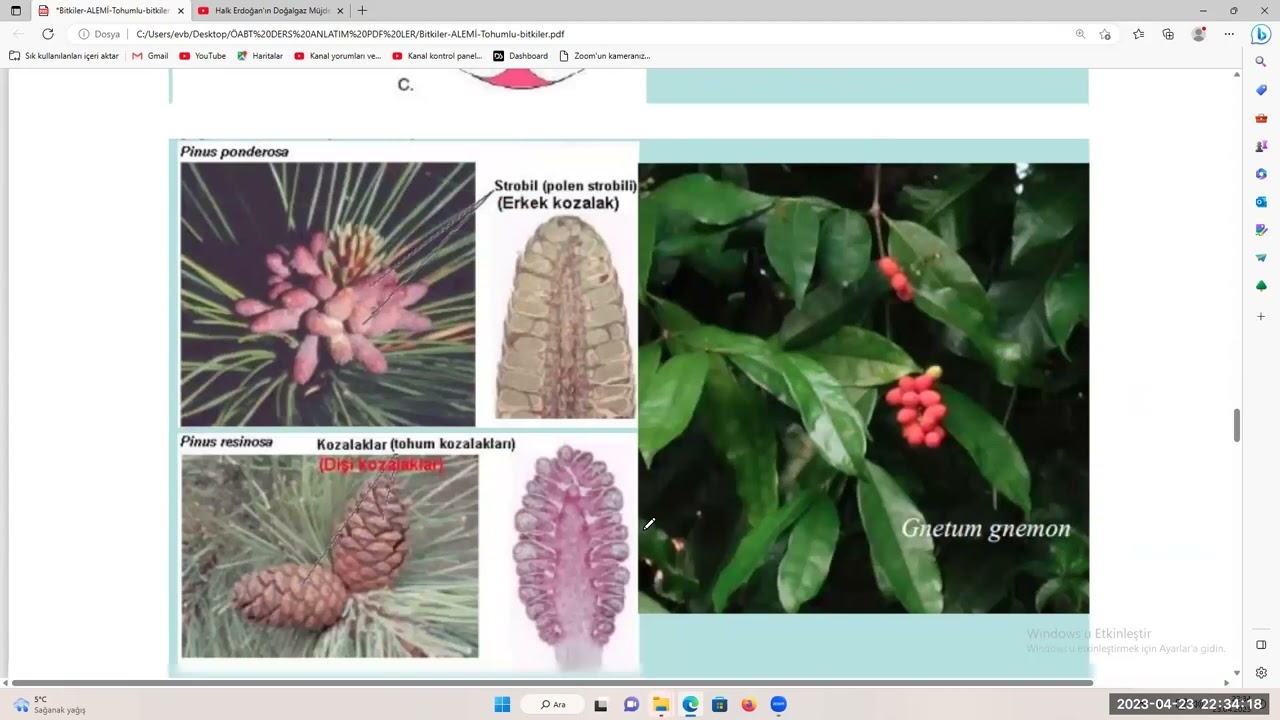1280x720 pixels.
Task: Open Collections in the toolbar
Action: 1168,34
